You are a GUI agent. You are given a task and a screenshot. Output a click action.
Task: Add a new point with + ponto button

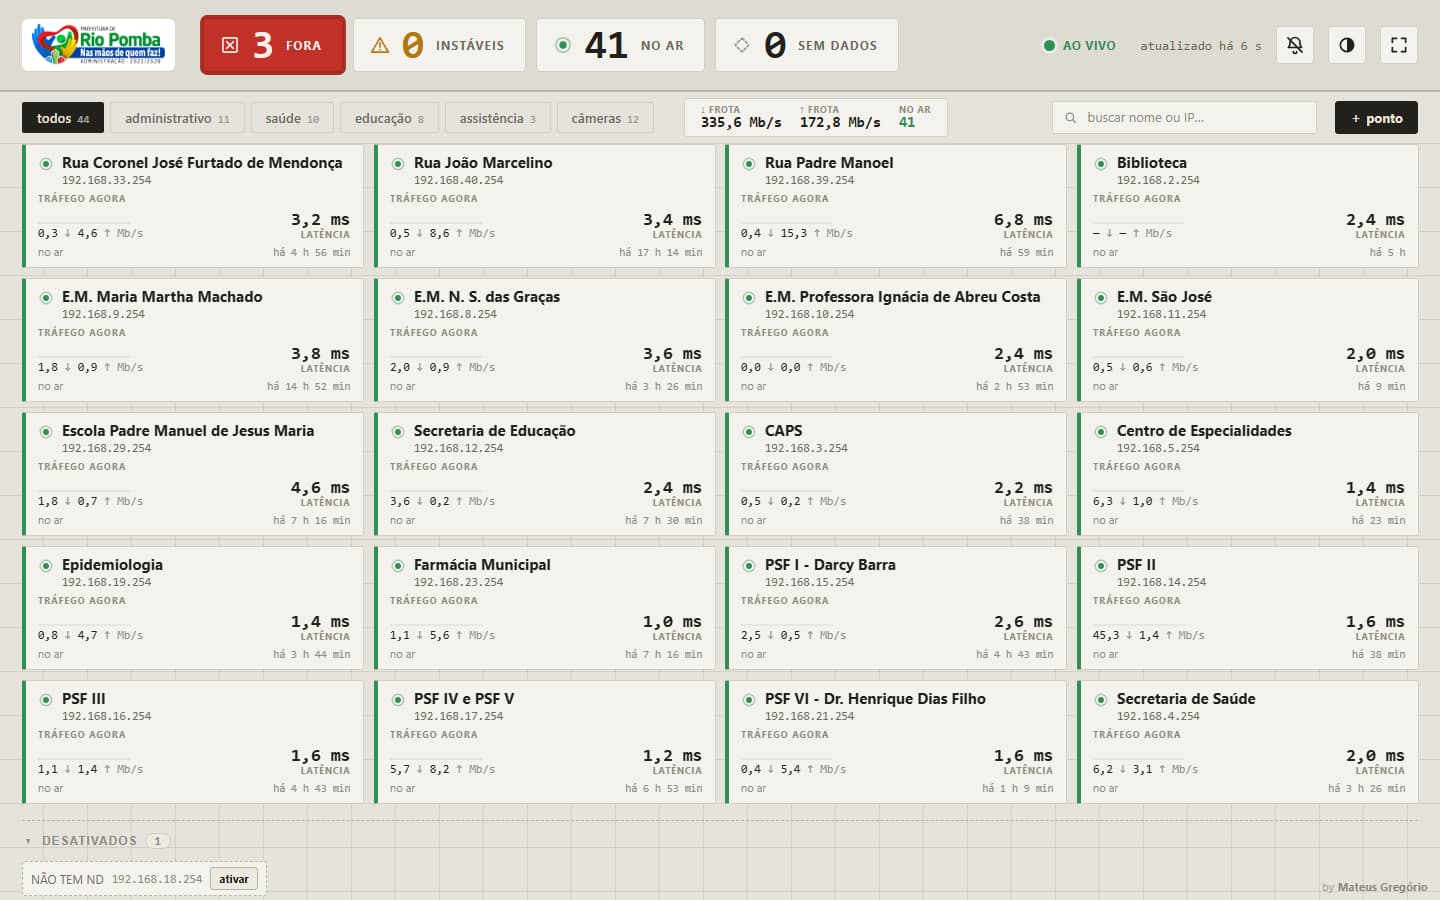tap(1376, 118)
